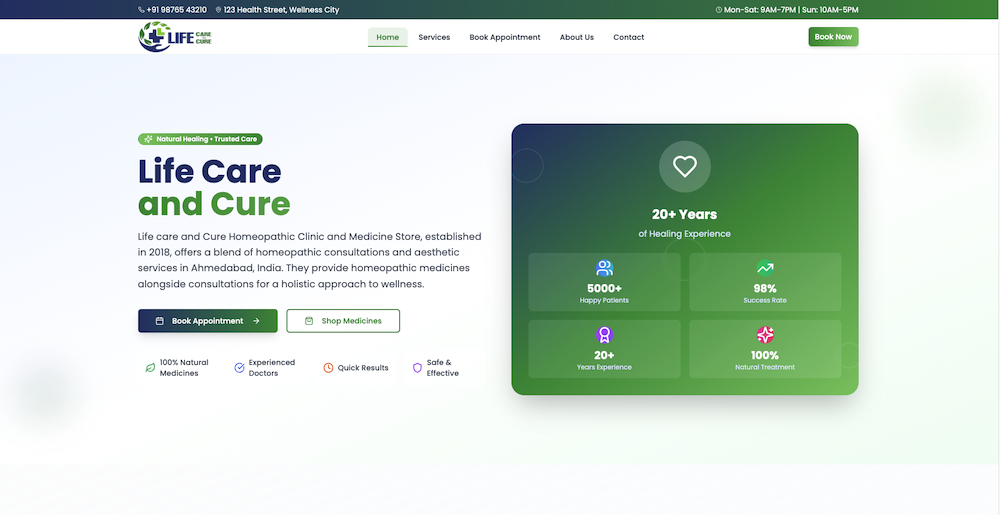Click the Happy Patients people icon
This screenshot has width=1000, height=515.
click(604, 268)
